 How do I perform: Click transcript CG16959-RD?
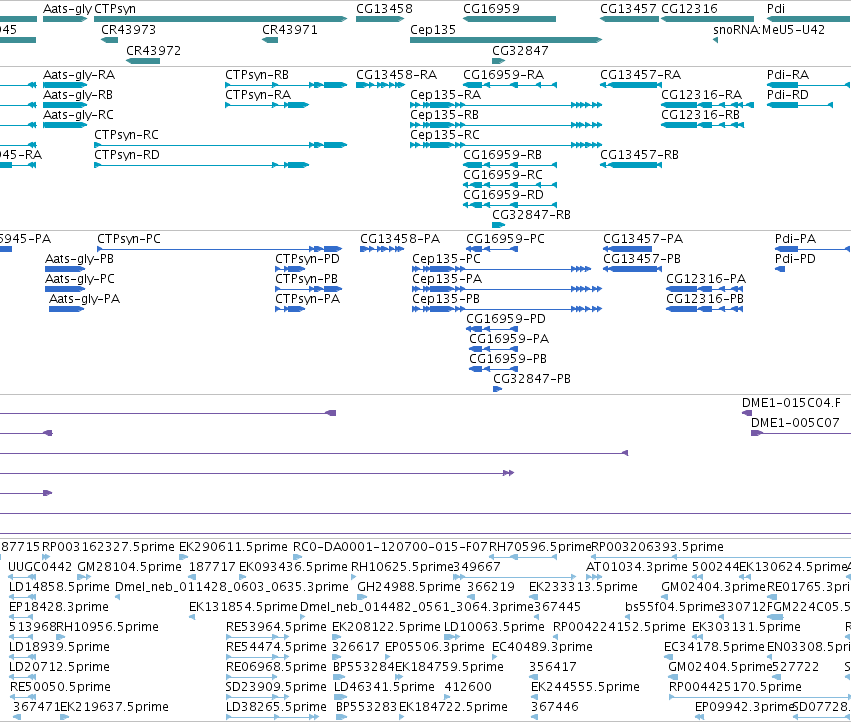[510, 205]
